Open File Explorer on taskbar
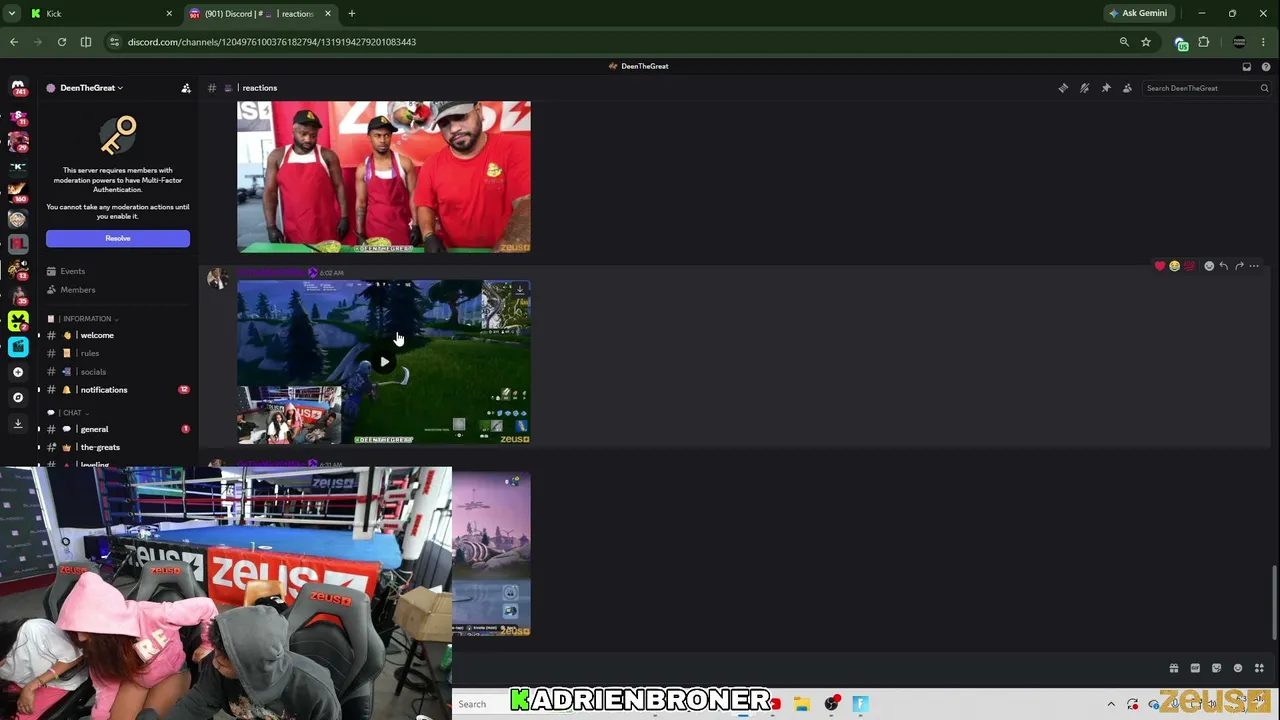This screenshot has width=1280, height=720. pyautogui.click(x=802, y=704)
